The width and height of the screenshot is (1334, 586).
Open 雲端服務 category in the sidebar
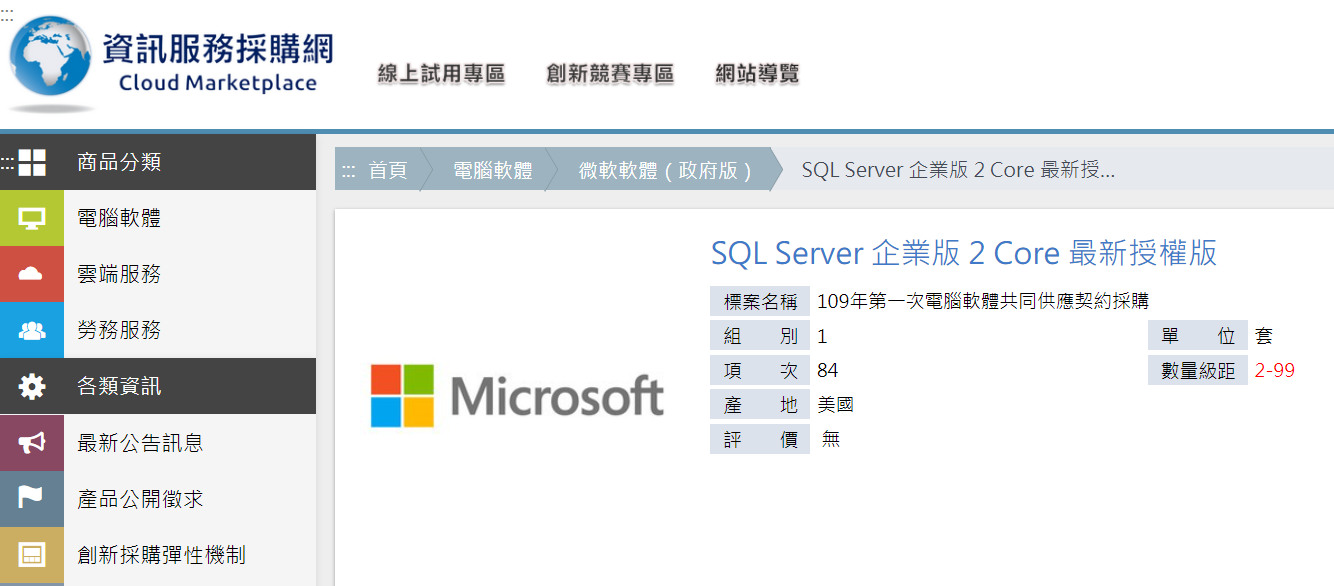(119, 275)
